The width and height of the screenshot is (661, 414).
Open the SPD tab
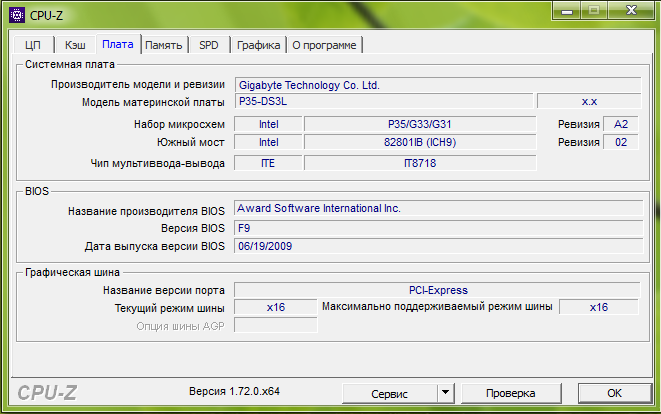209,45
